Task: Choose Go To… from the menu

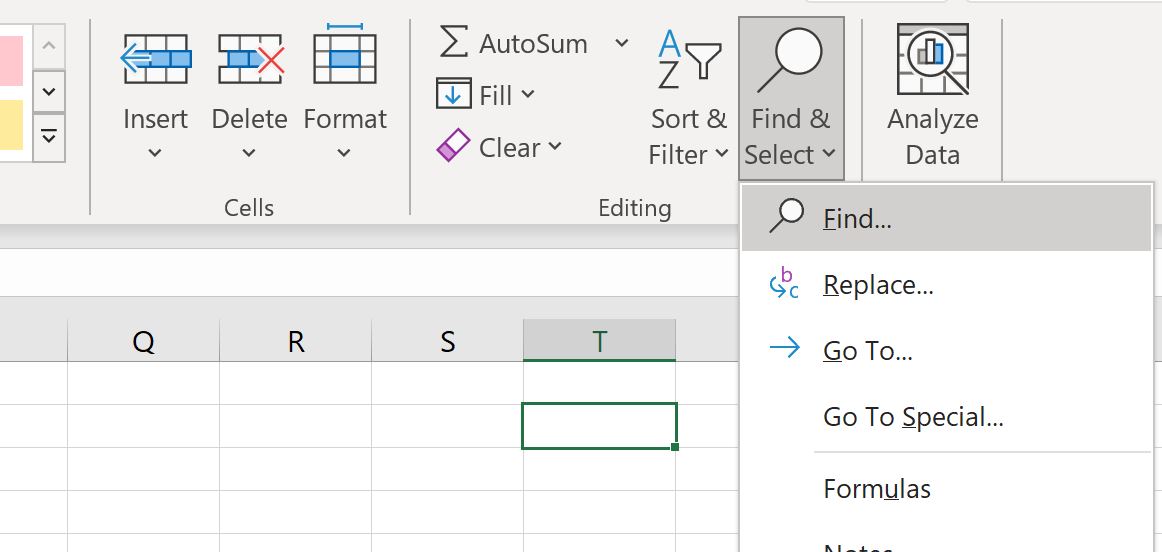Action: pos(946,350)
